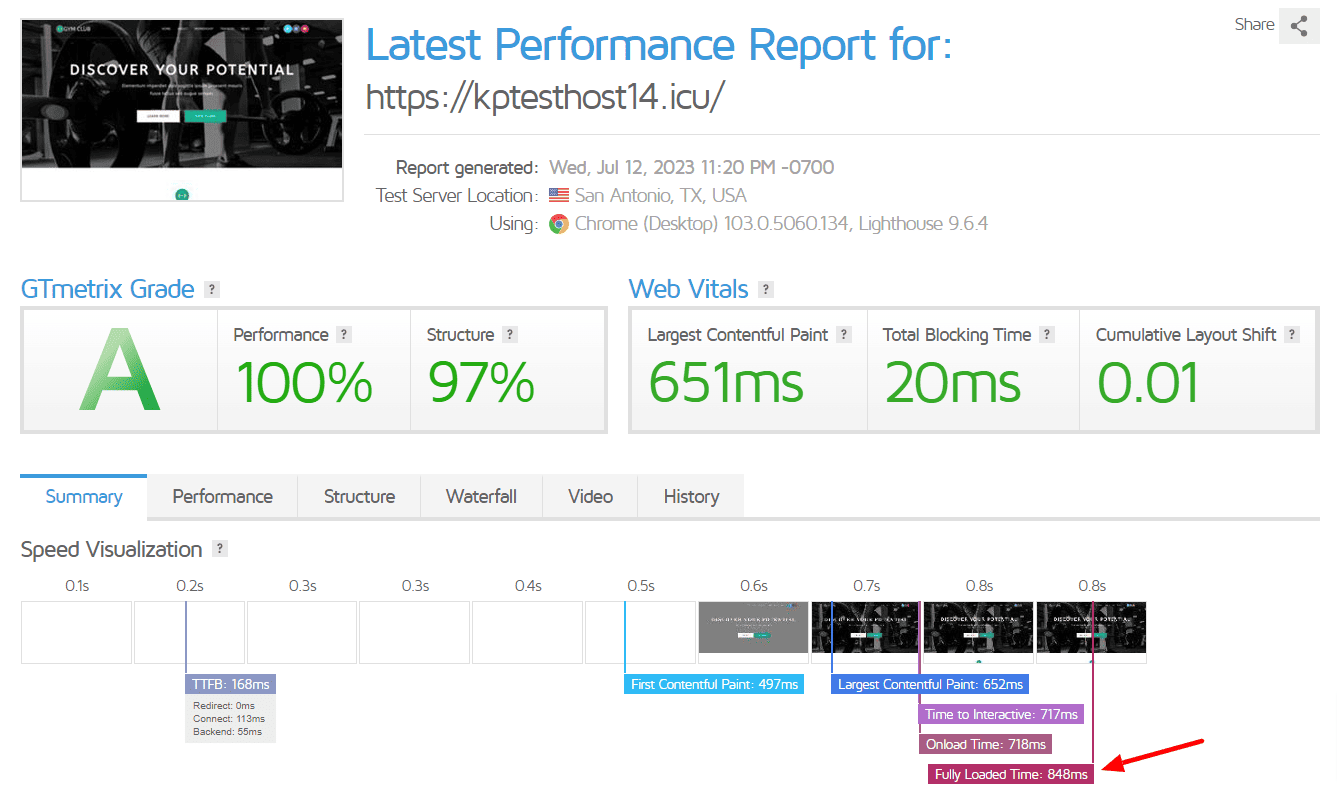Open the kptesthost14.icu URL link
Screen dimensions: 1337x800
click(545, 97)
